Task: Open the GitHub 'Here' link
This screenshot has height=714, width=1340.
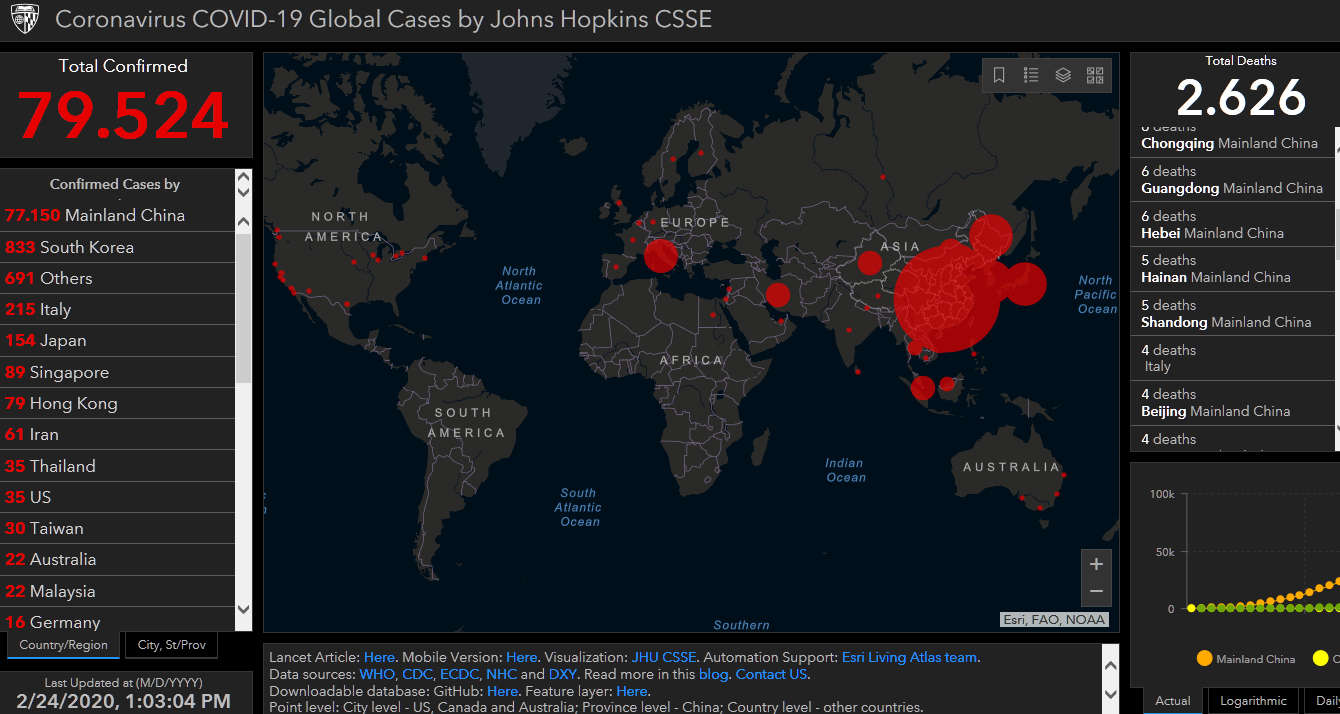Action: (x=502, y=691)
